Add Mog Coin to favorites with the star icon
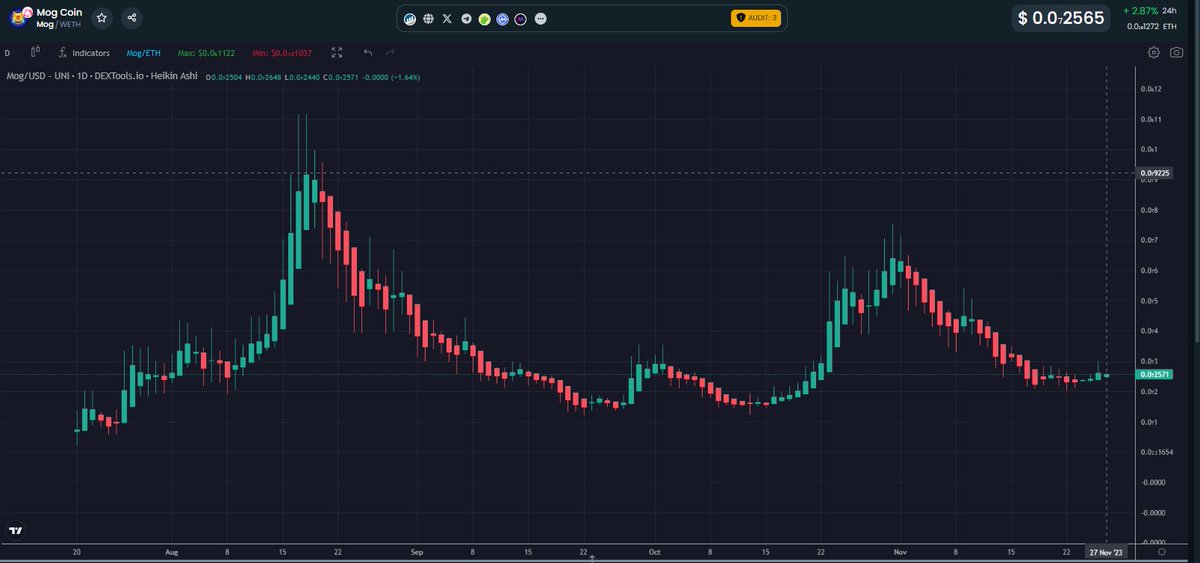1200x563 pixels. click(101, 18)
